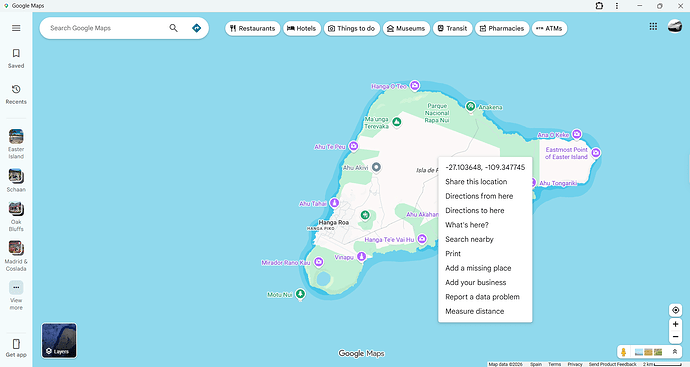The width and height of the screenshot is (690, 367).
Task: Open the Schaan recent thumbnail
Action: 16,176
